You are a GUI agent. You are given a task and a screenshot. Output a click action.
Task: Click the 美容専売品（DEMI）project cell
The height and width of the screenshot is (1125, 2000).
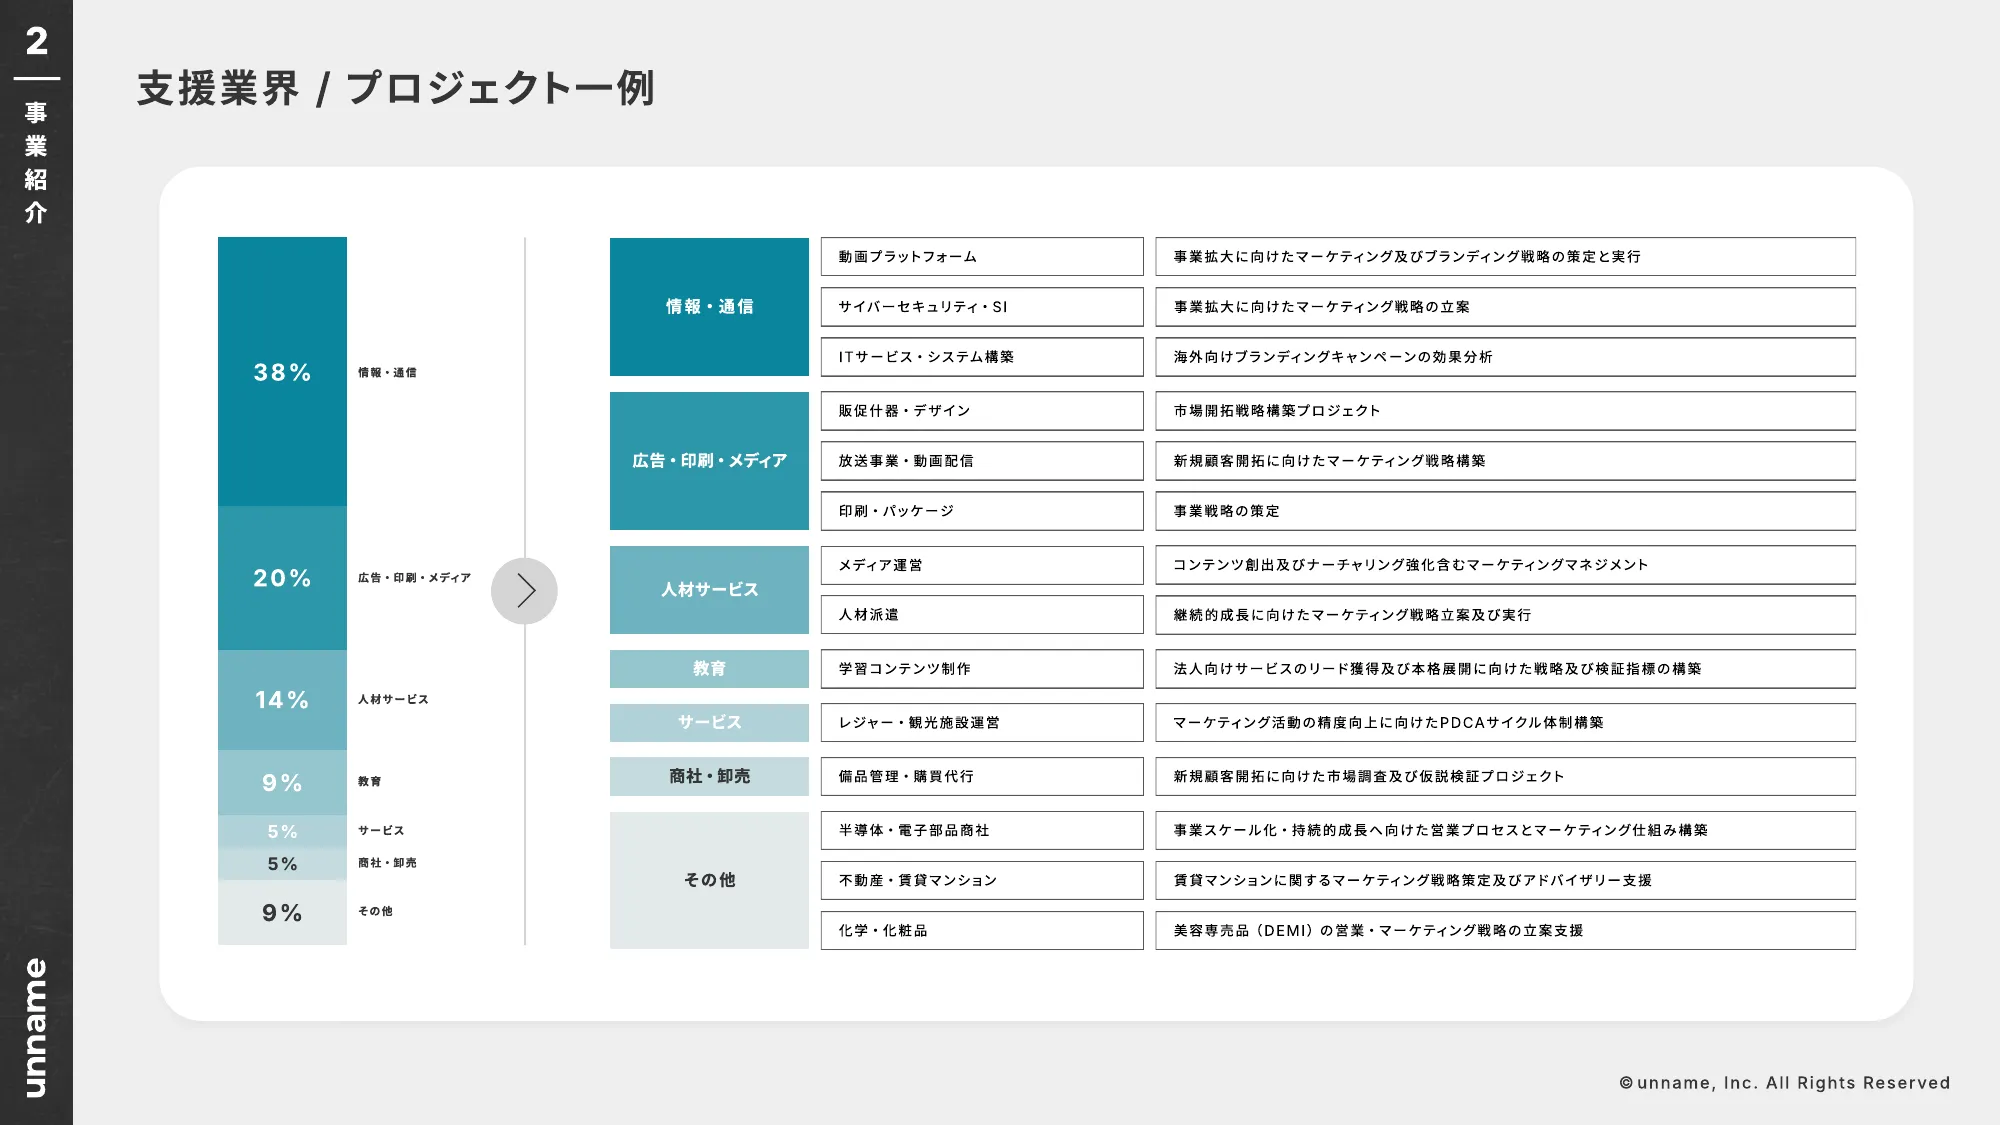pos(1505,931)
